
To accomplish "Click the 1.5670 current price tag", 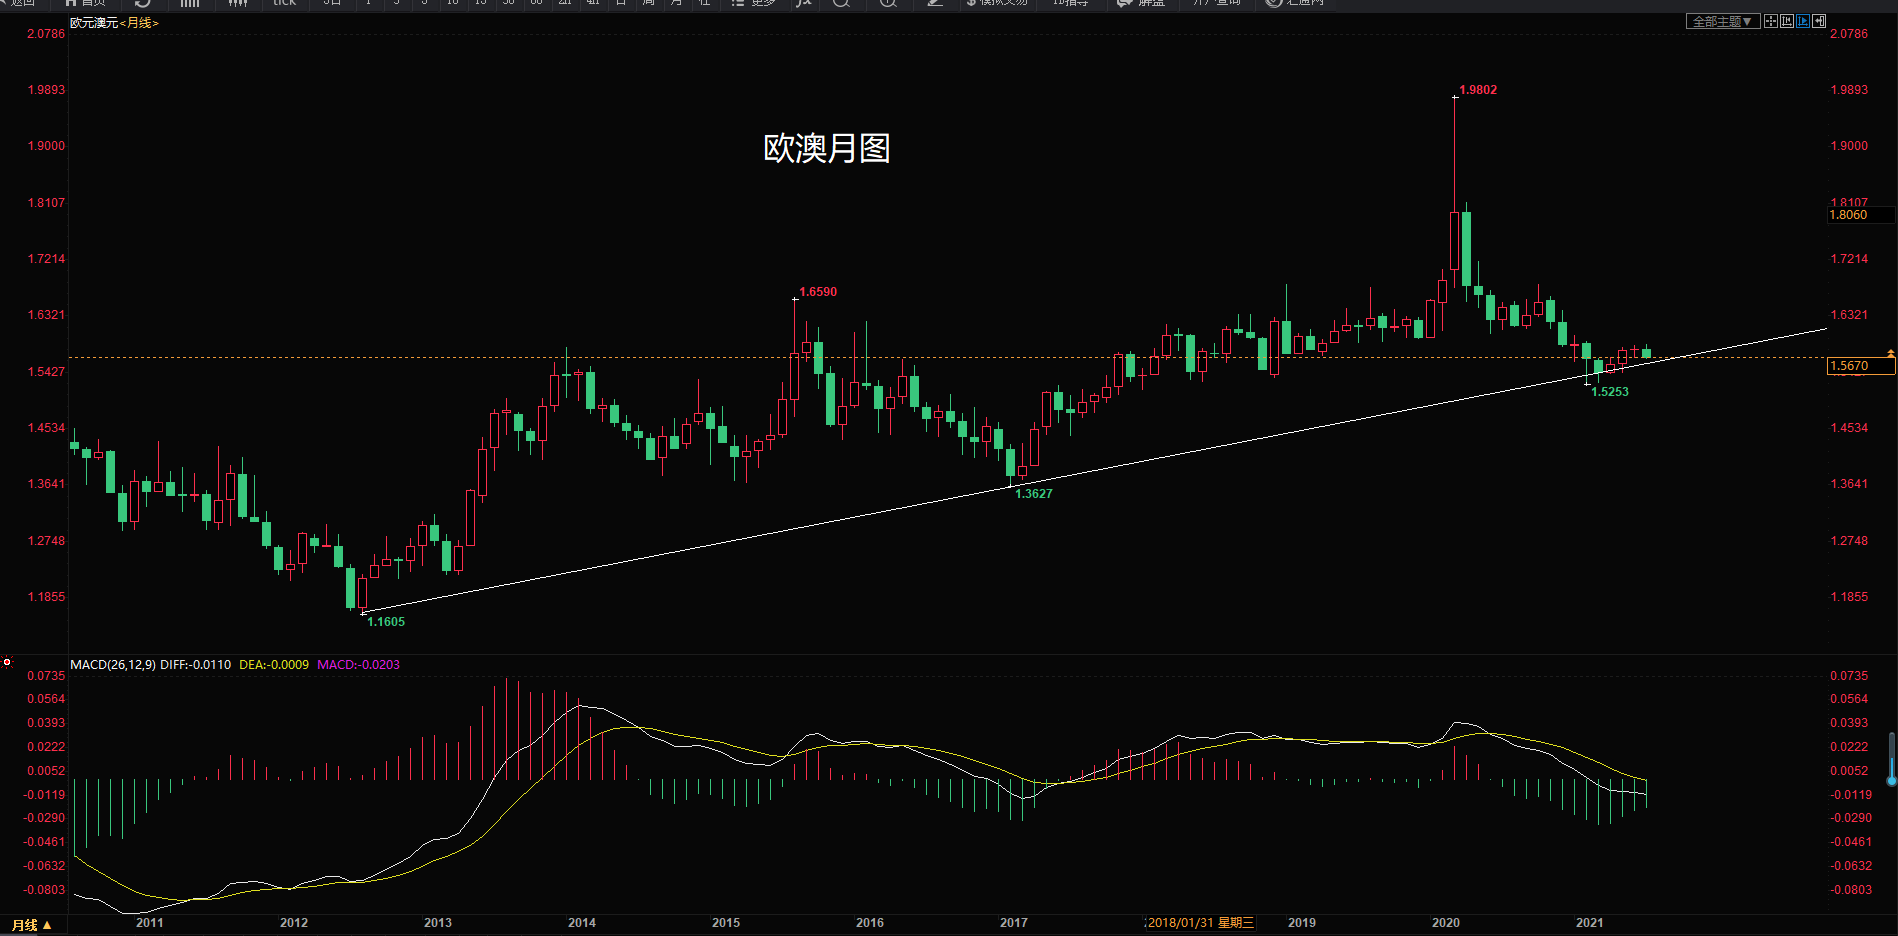I will pyautogui.click(x=1860, y=366).
